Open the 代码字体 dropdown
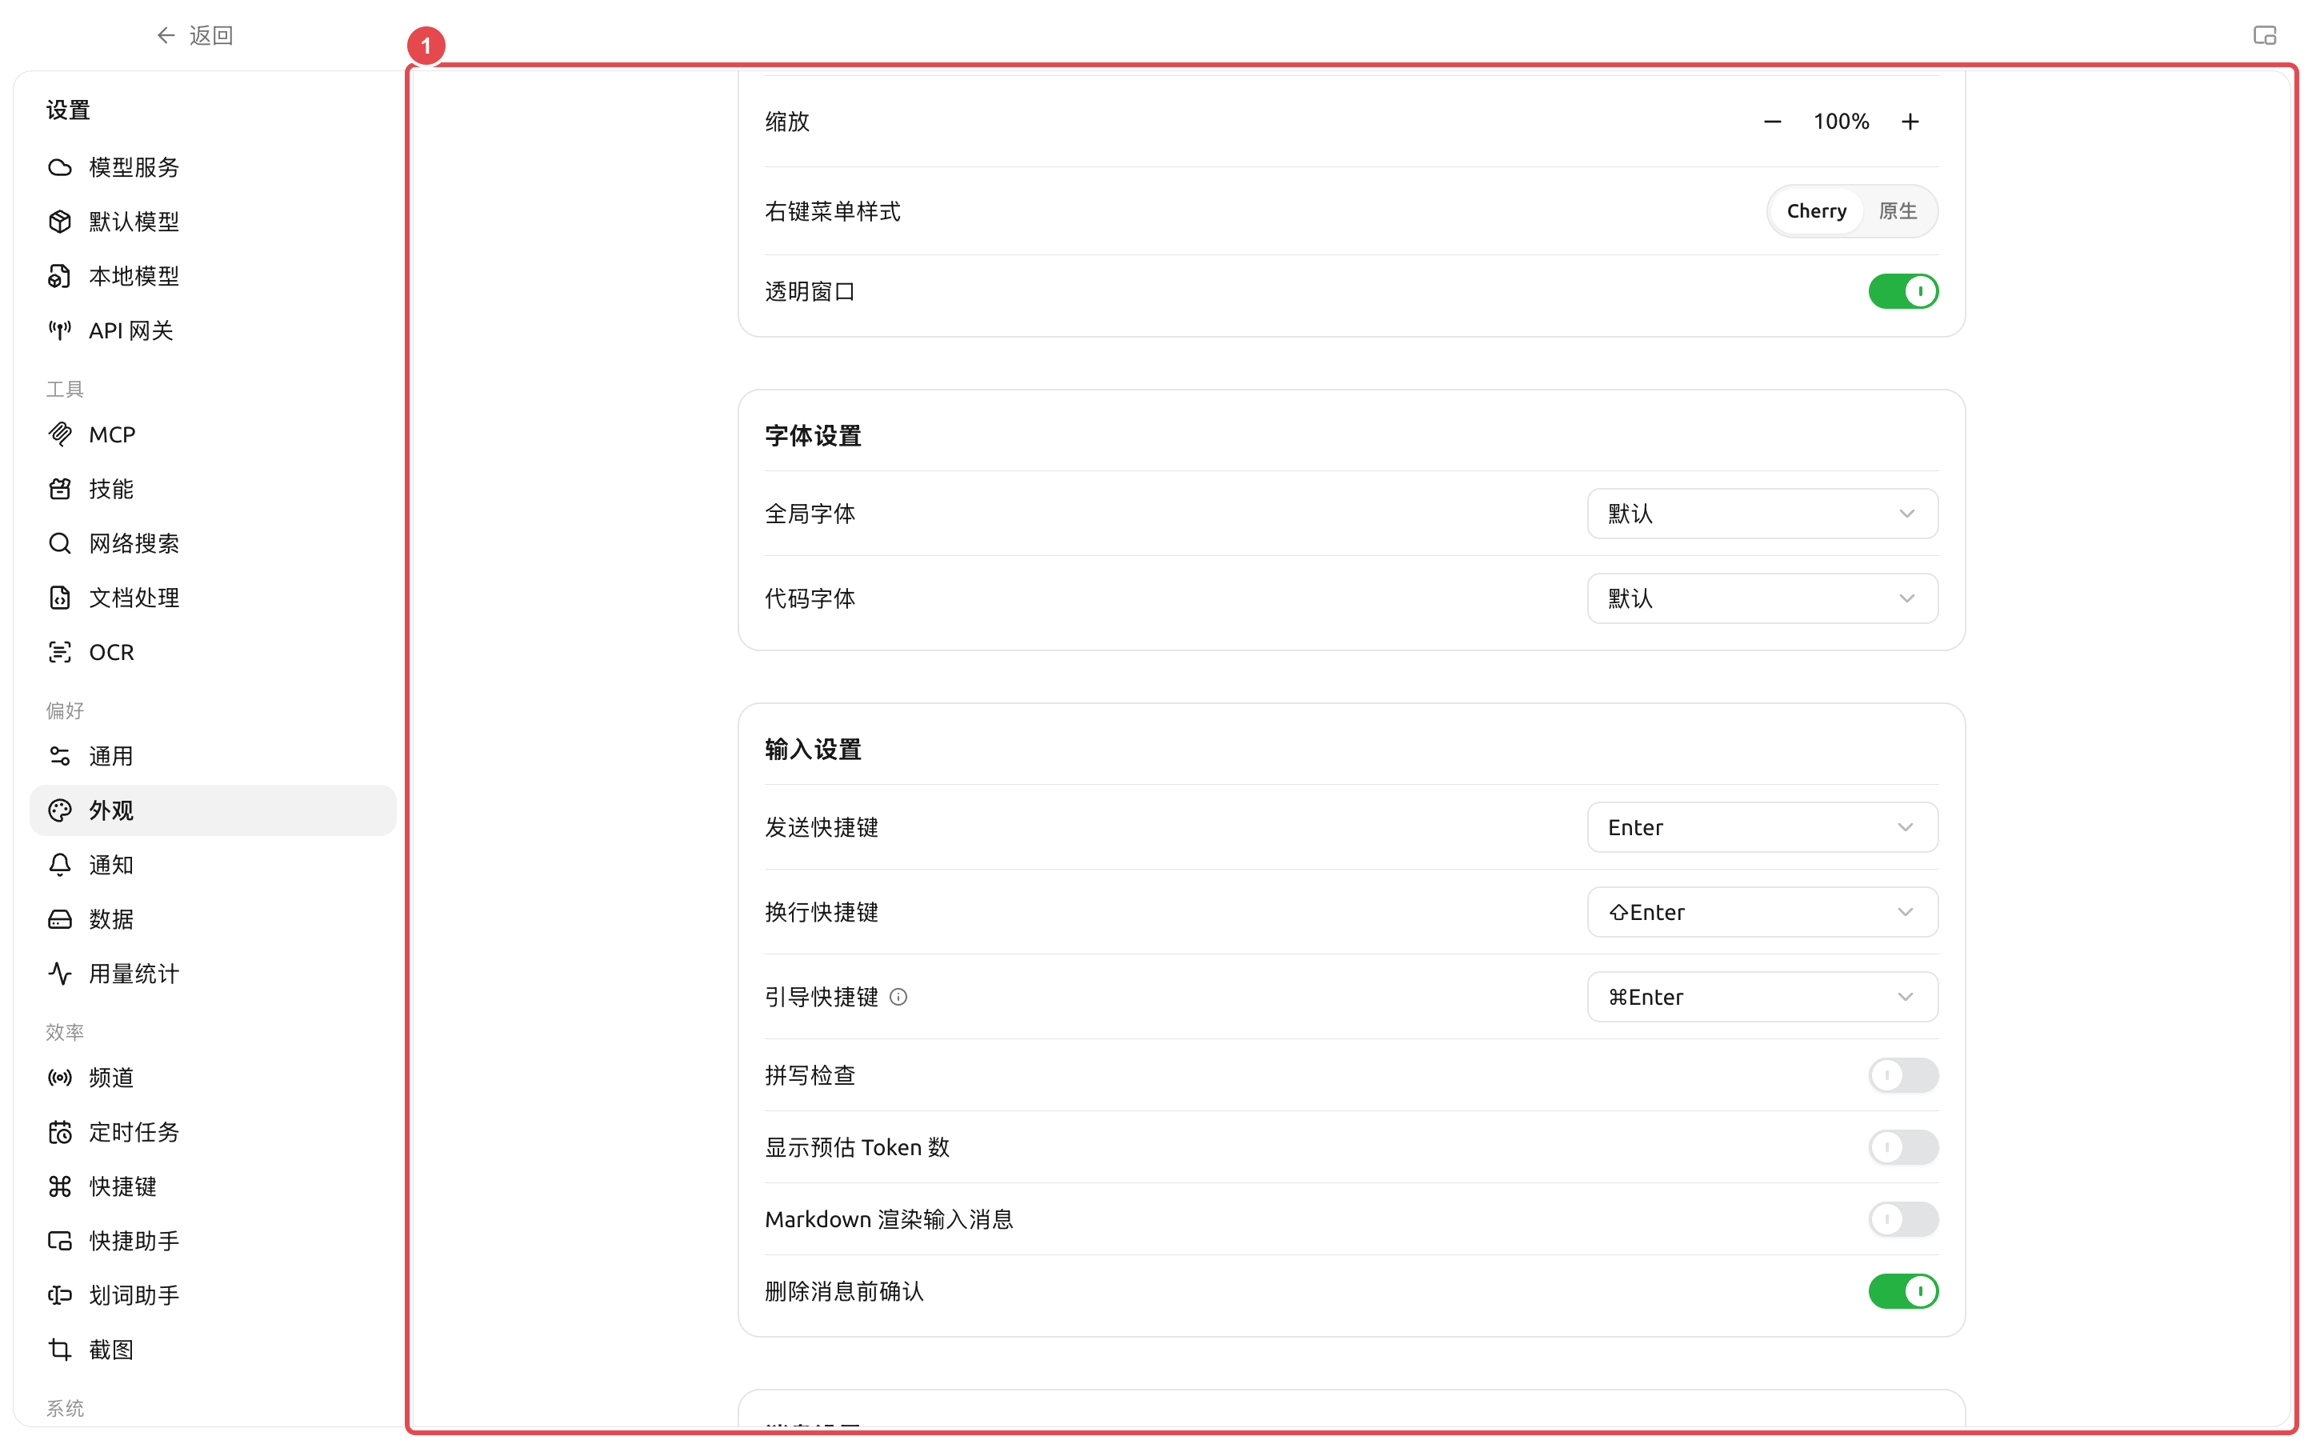 (1762, 599)
